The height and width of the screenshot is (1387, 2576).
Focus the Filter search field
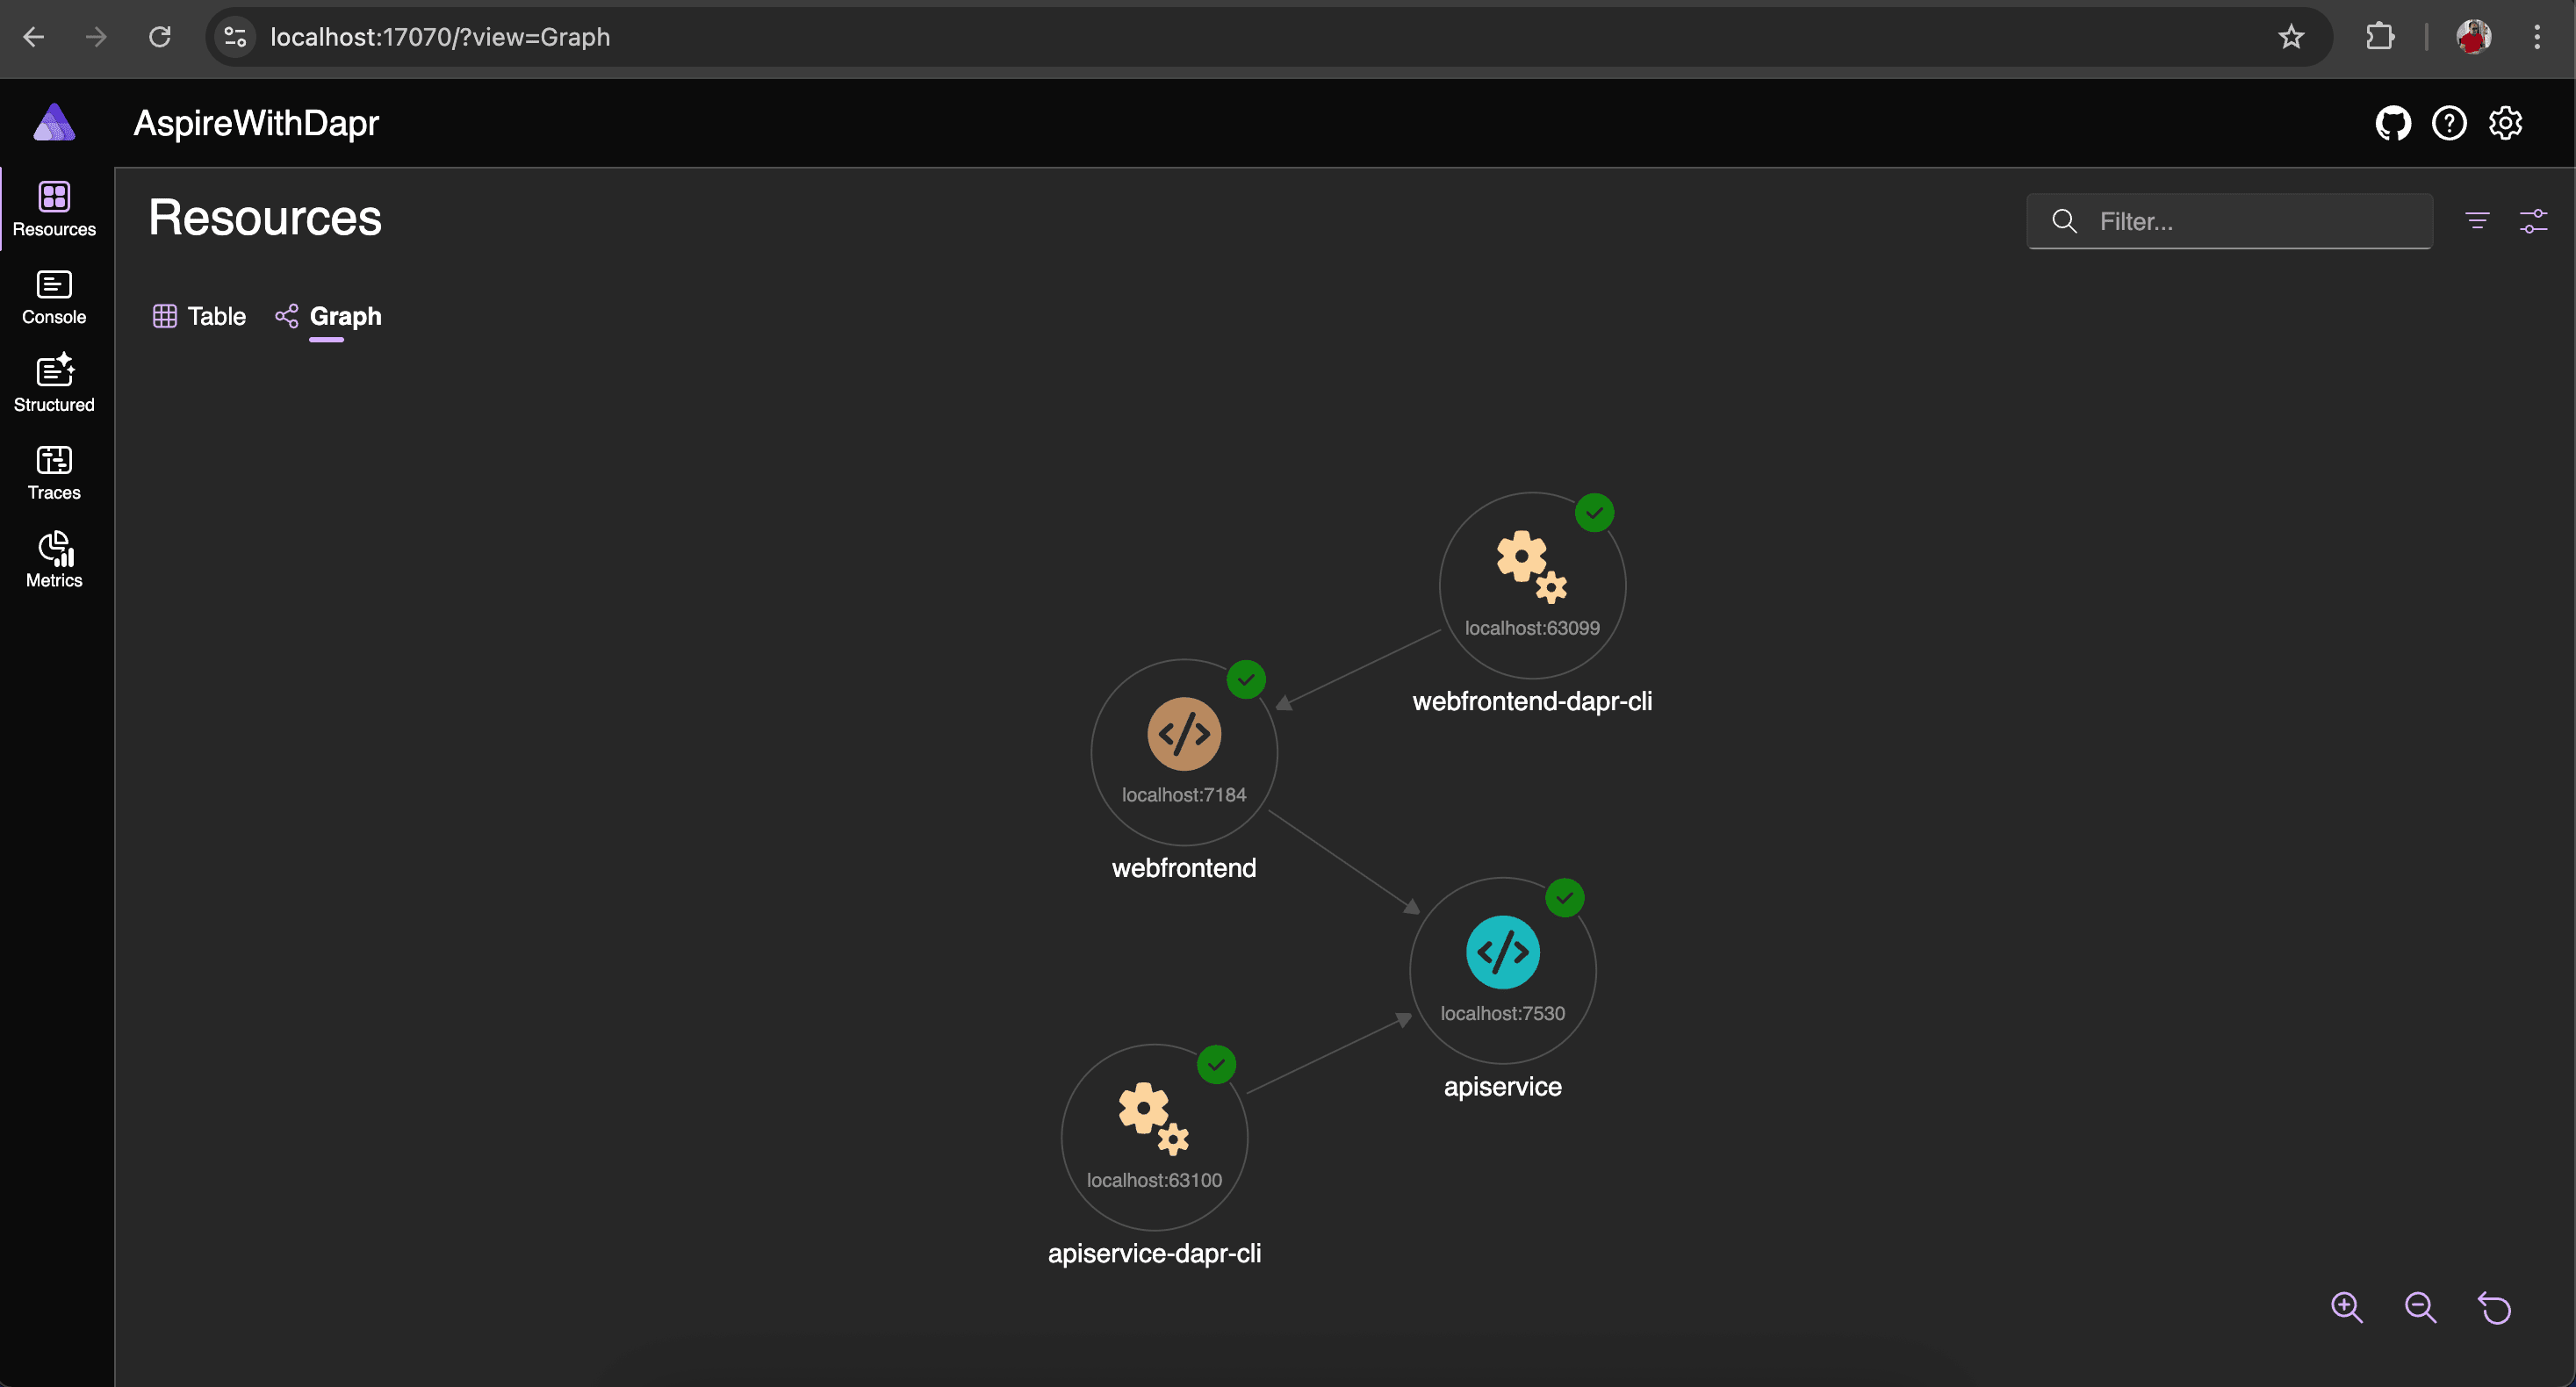(2229, 221)
